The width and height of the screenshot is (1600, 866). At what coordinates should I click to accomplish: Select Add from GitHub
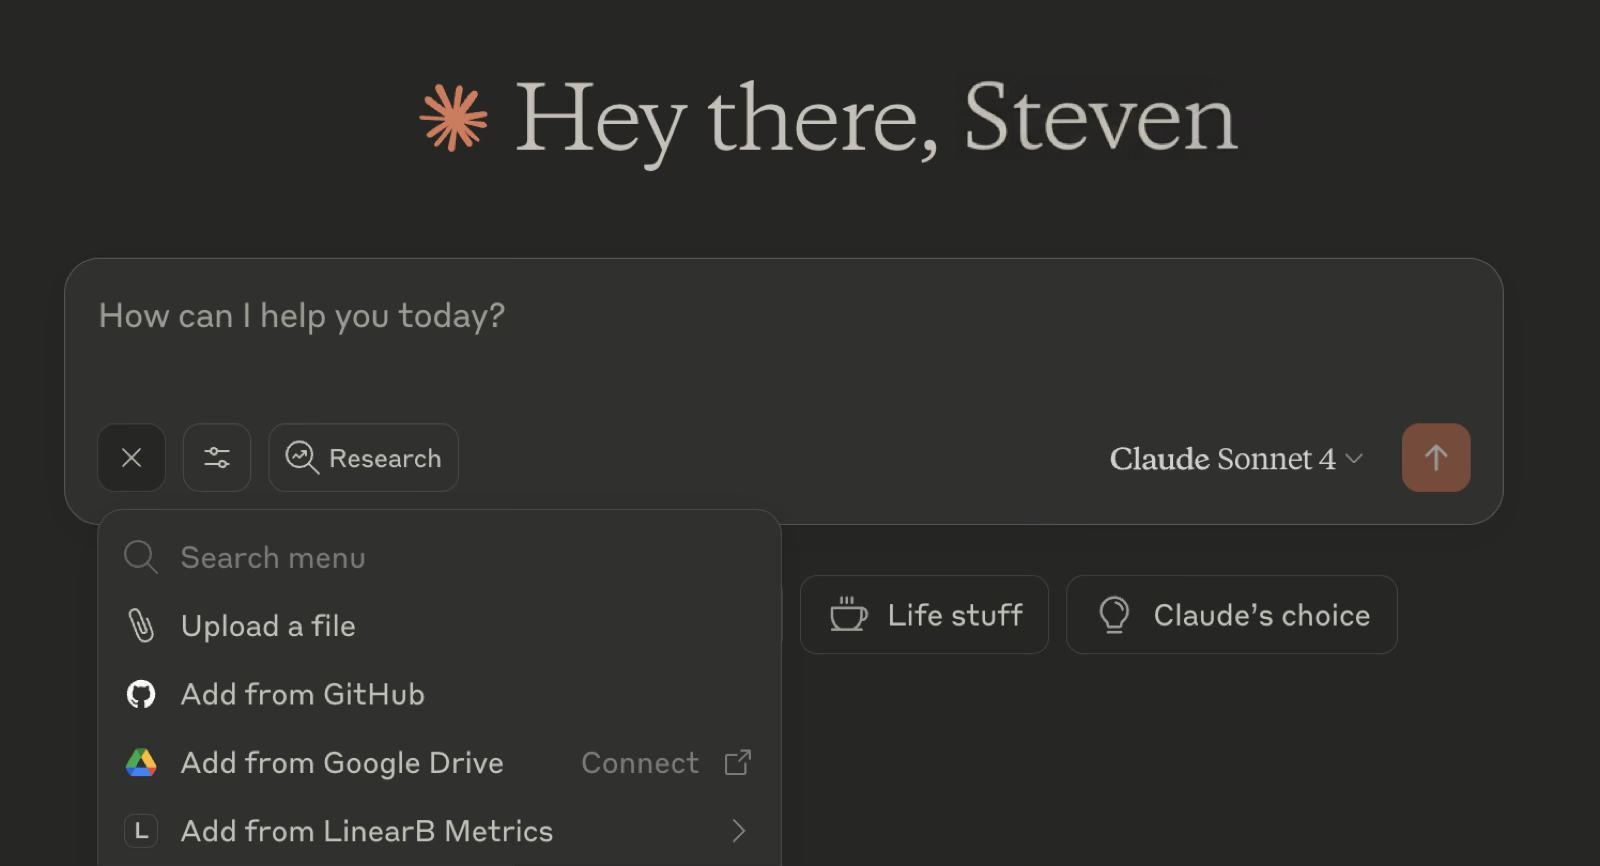click(x=440, y=694)
